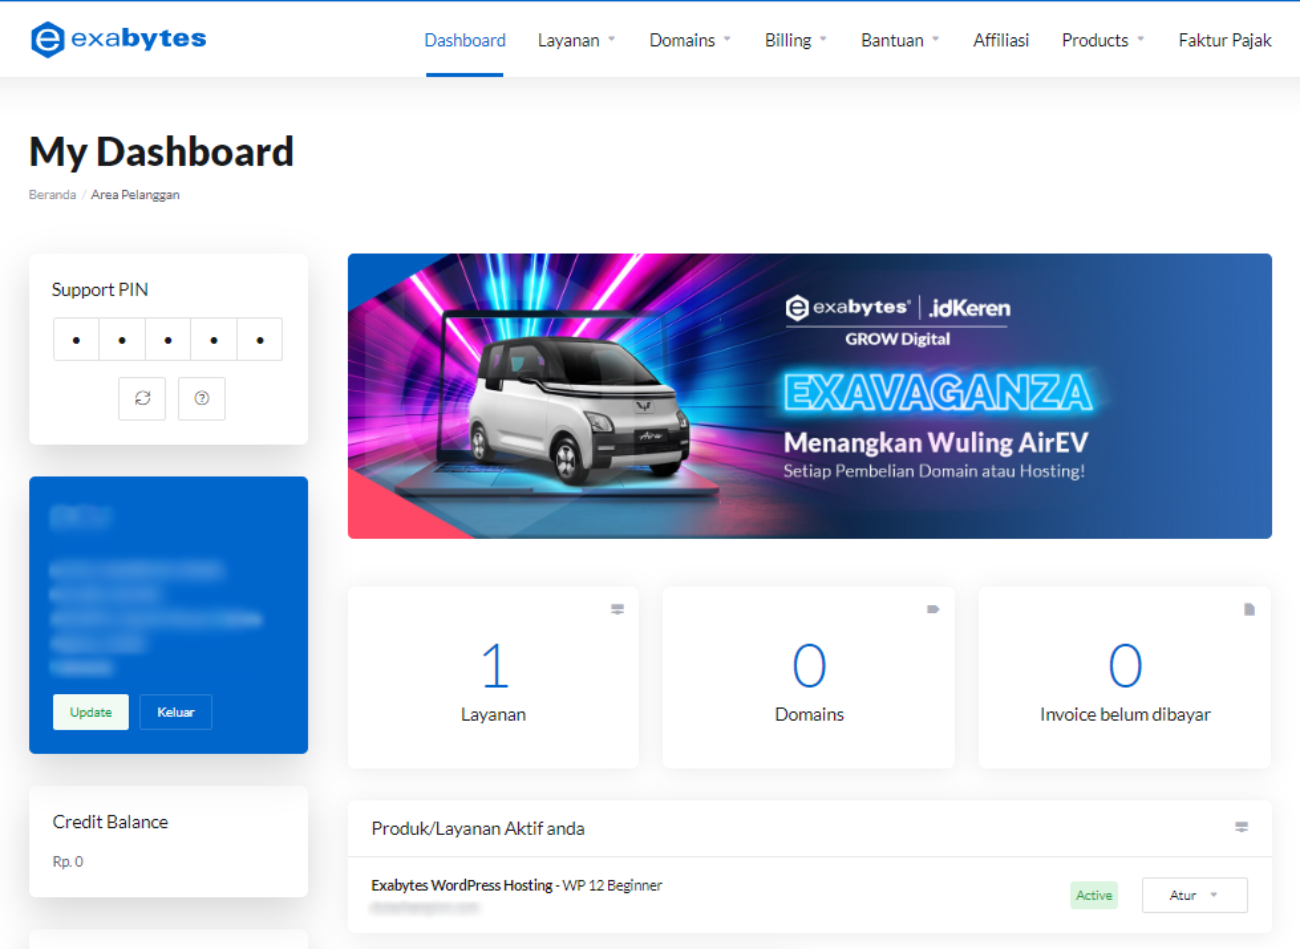This screenshot has width=1300, height=949.
Task: Expand the Billing menu
Action: click(796, 40)
